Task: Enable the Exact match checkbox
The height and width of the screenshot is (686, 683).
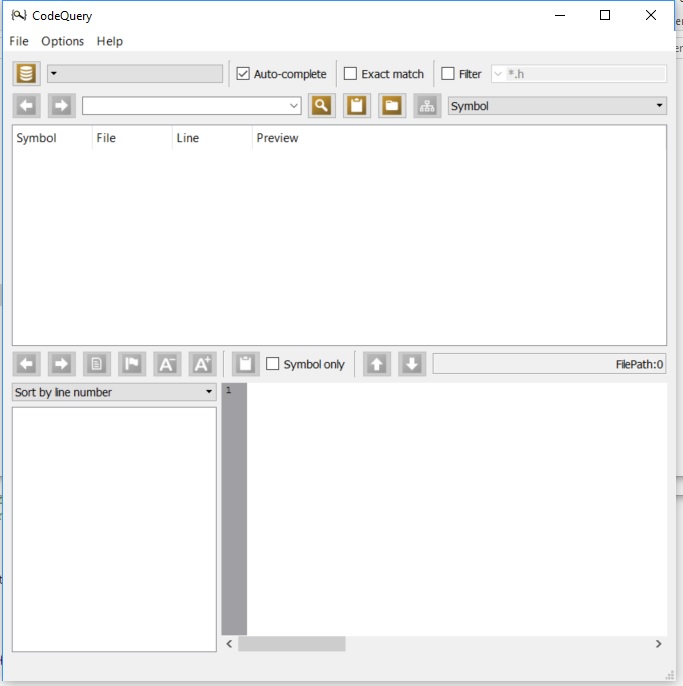Action: (x=351, y=74)
